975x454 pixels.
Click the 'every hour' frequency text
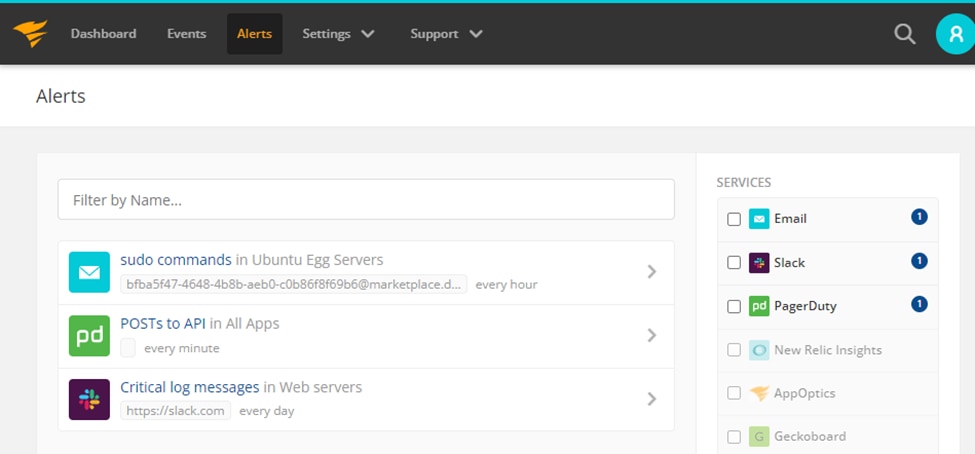506,285
